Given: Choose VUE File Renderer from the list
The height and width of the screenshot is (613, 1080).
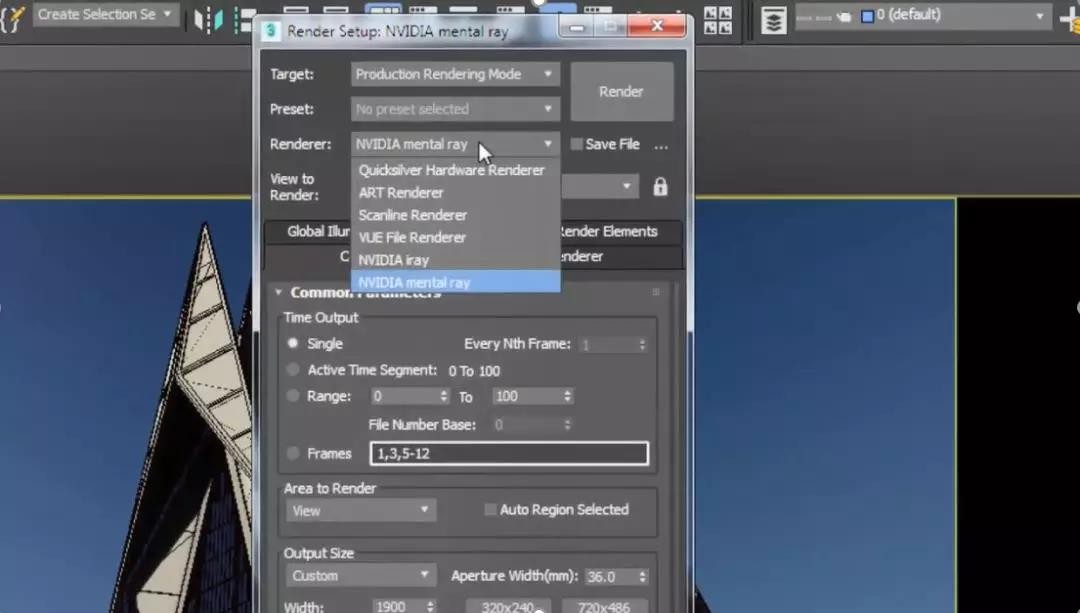Looking at the screenshot, I should coord(455,238).
